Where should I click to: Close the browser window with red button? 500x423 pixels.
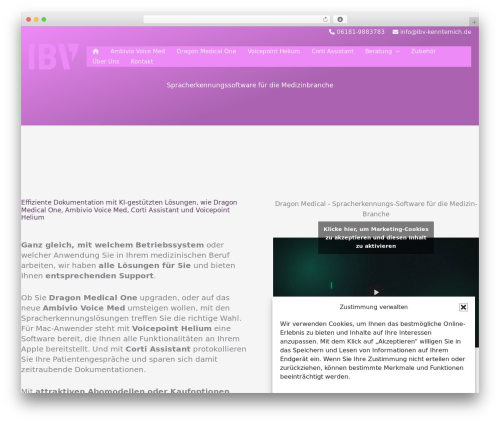tap(29, 20)
